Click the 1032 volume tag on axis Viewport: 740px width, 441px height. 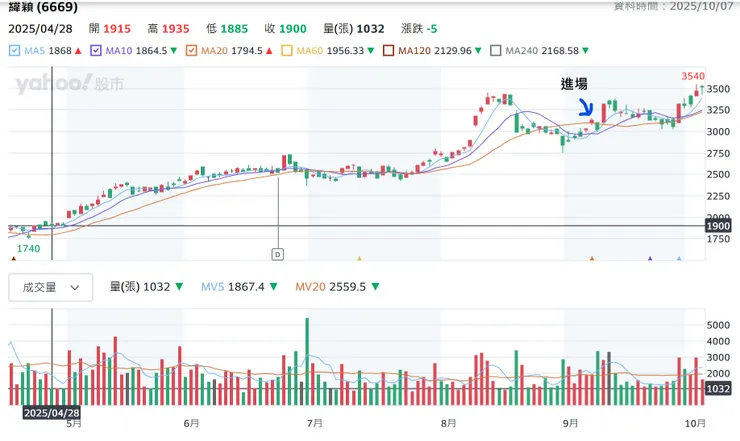pos(720,388)
